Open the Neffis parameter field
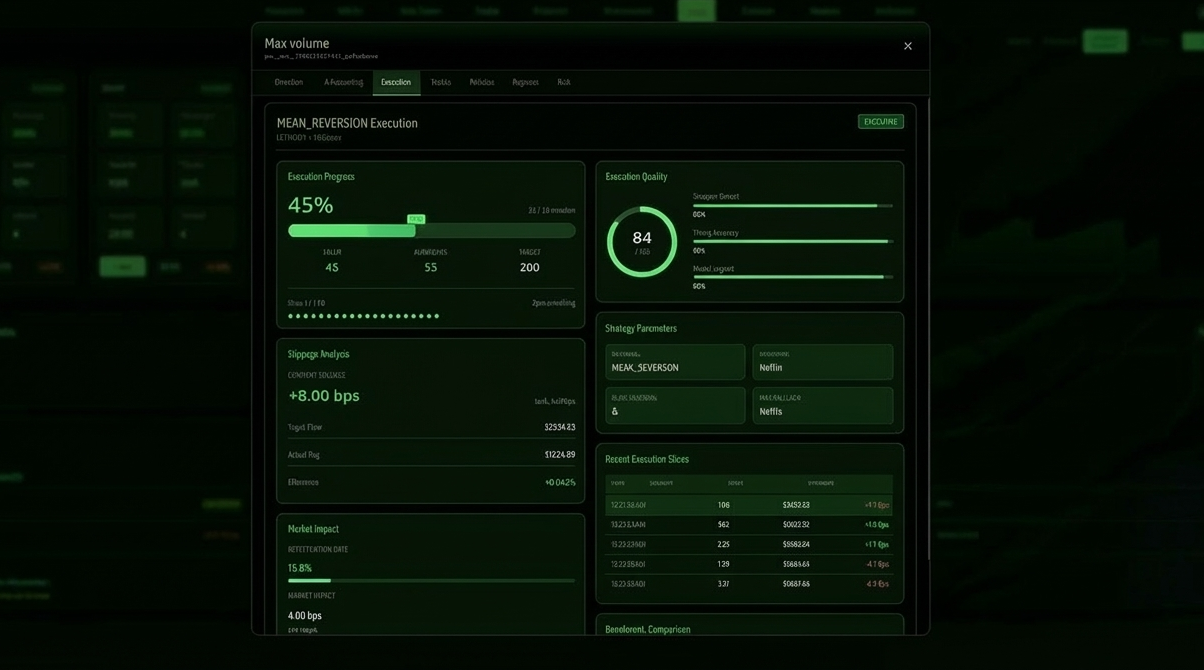This screenshot has height=670, width=1204. coord(822,406)
